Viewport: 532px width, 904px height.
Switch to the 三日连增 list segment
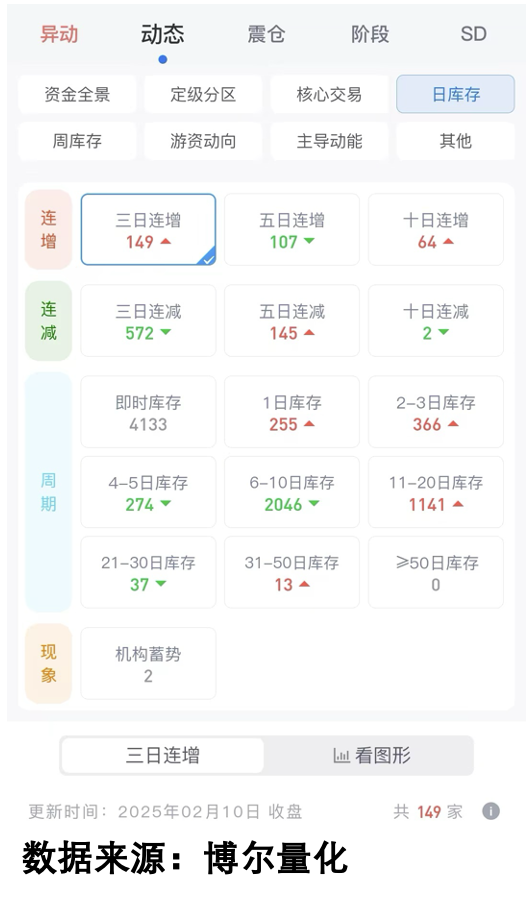(x=163, y=755)
